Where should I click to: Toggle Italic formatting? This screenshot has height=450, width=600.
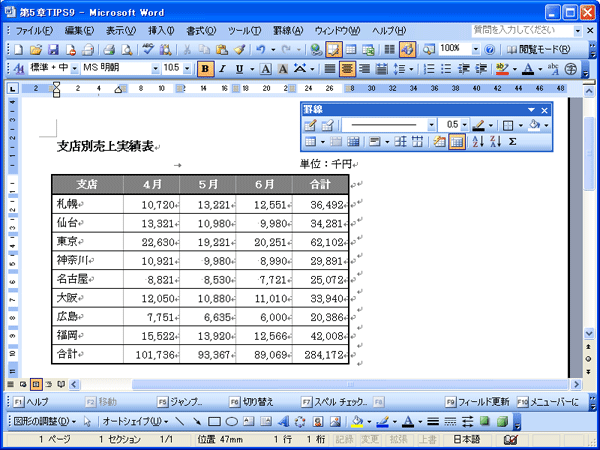222,69
